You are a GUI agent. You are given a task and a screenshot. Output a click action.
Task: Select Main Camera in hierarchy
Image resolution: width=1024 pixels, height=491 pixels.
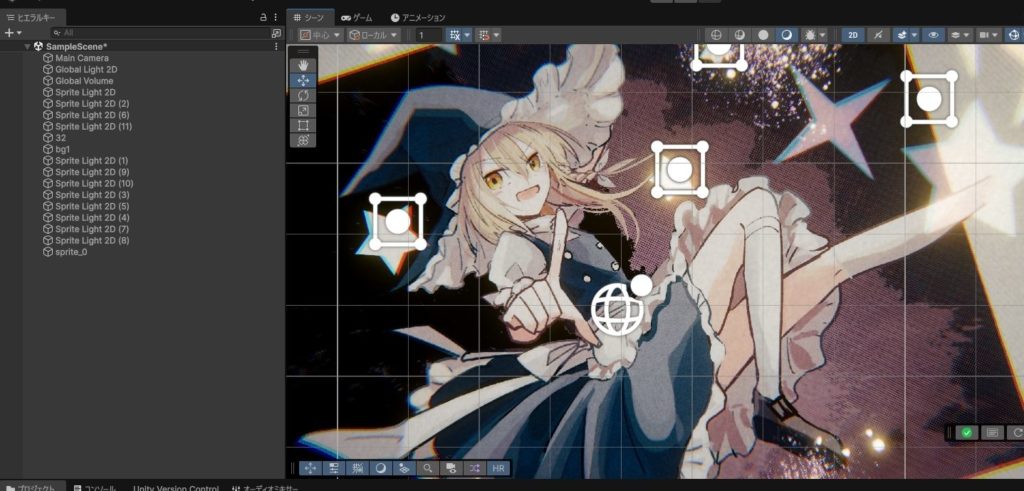click(x=82, y=58)
